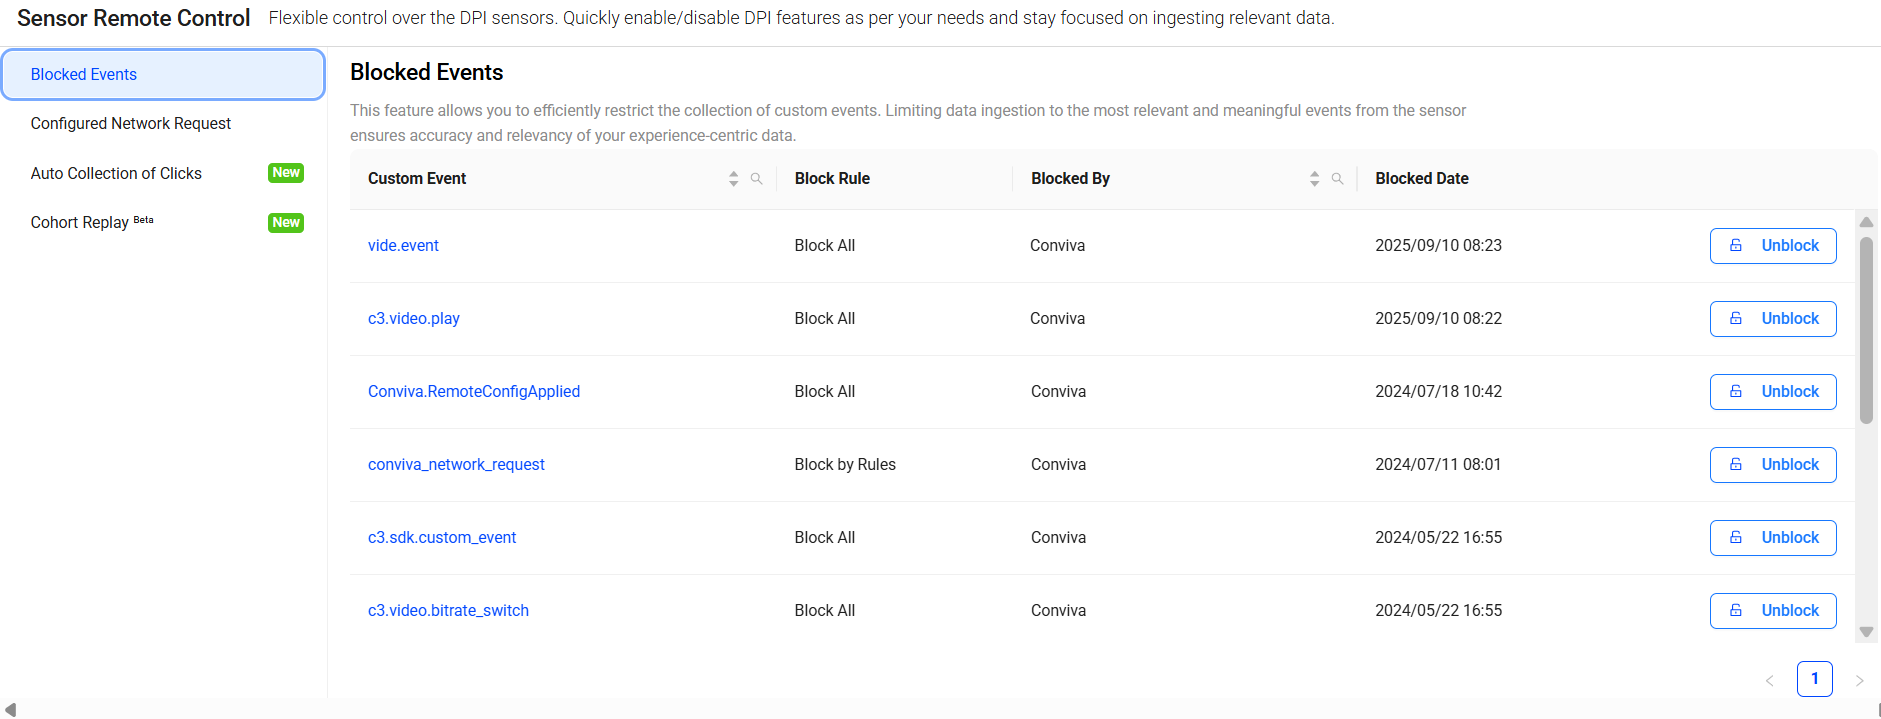Viewport: 1881px width, 719px height.
Task: Unblock the c3.video.play event
Action: [x=1772, y=319]
